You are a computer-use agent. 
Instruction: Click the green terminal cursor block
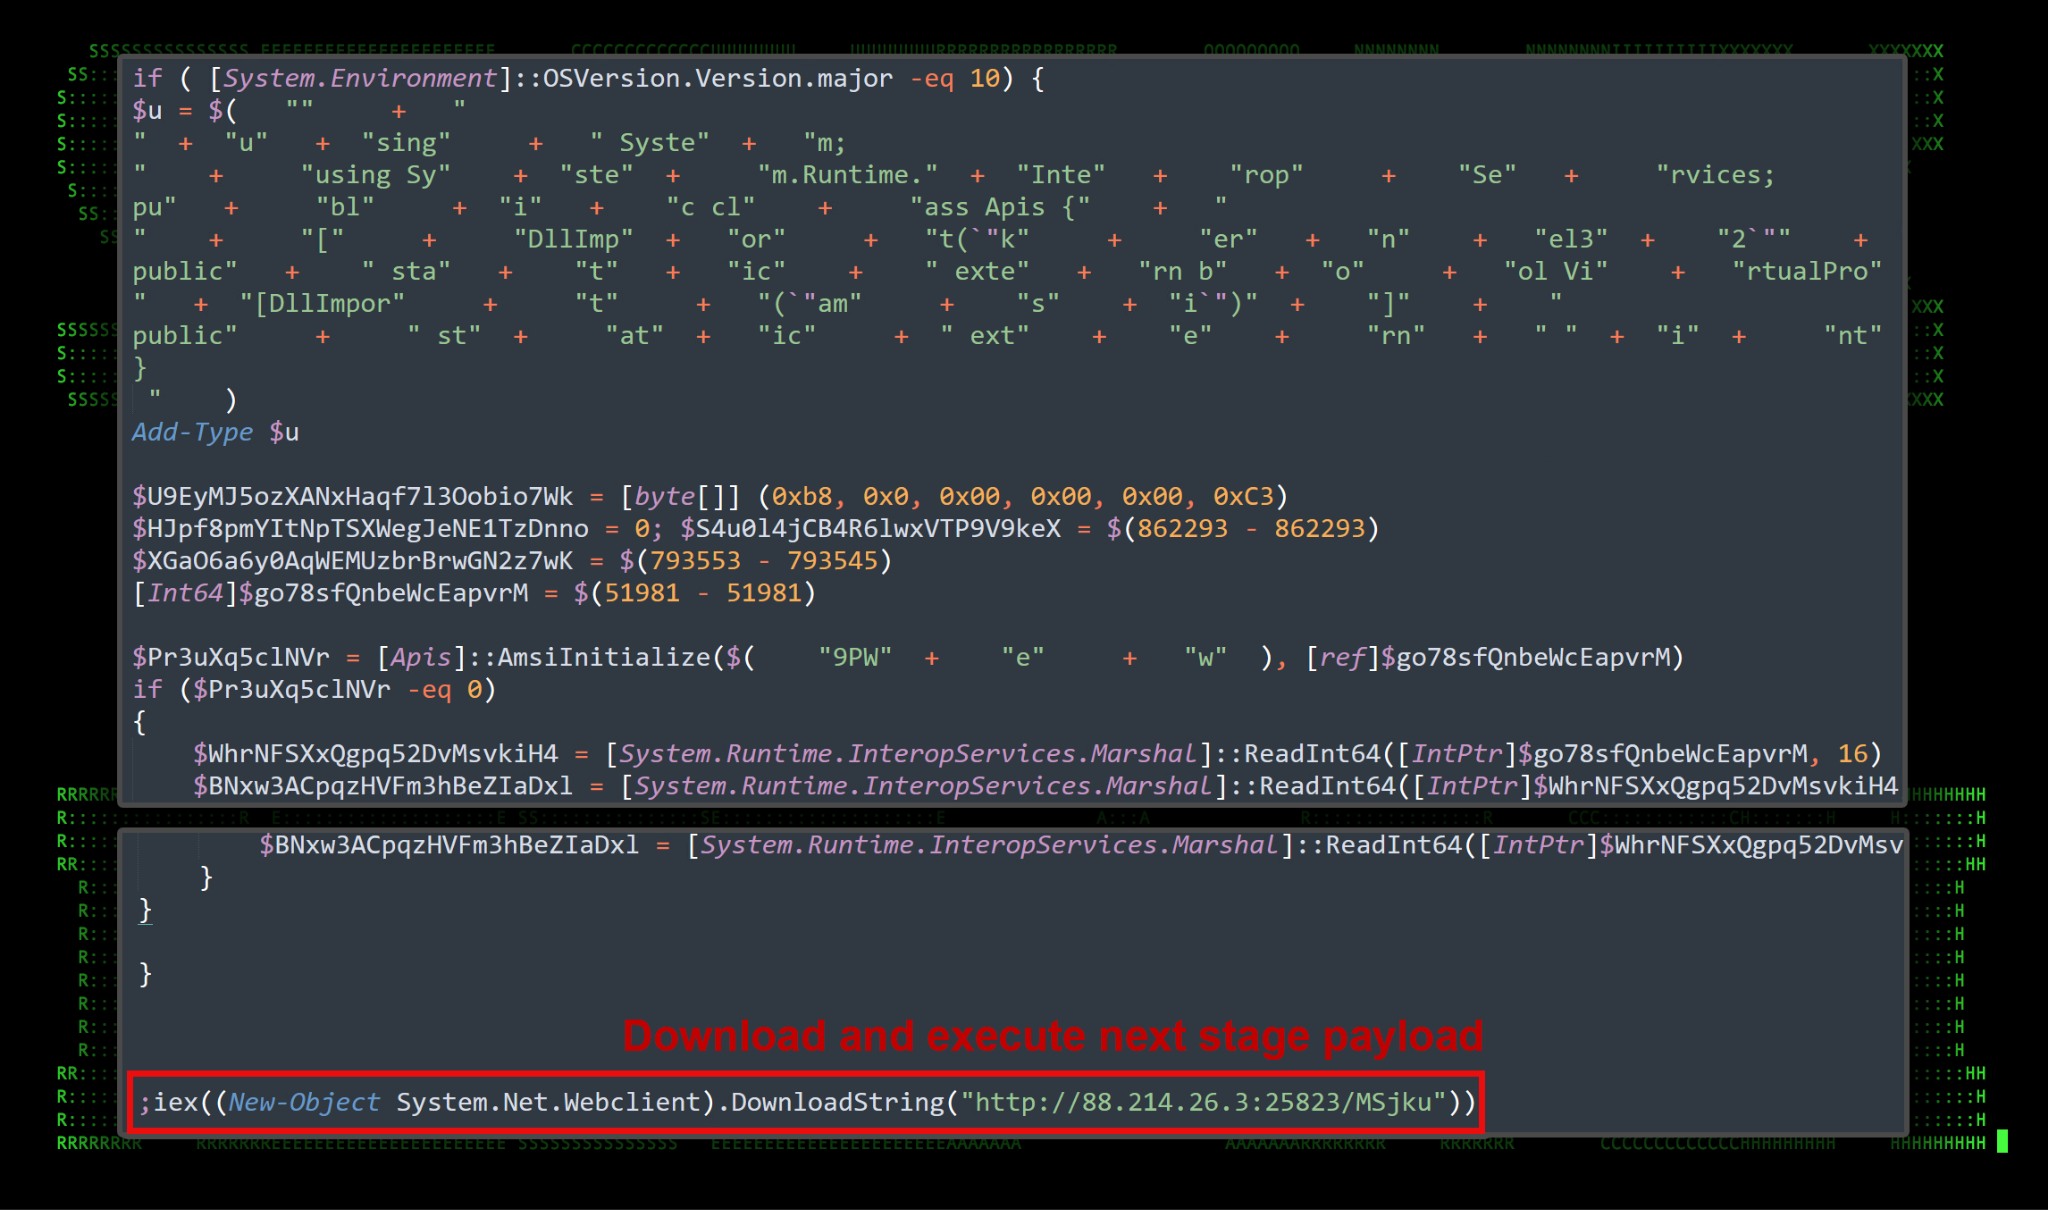pos(2002,1142)
